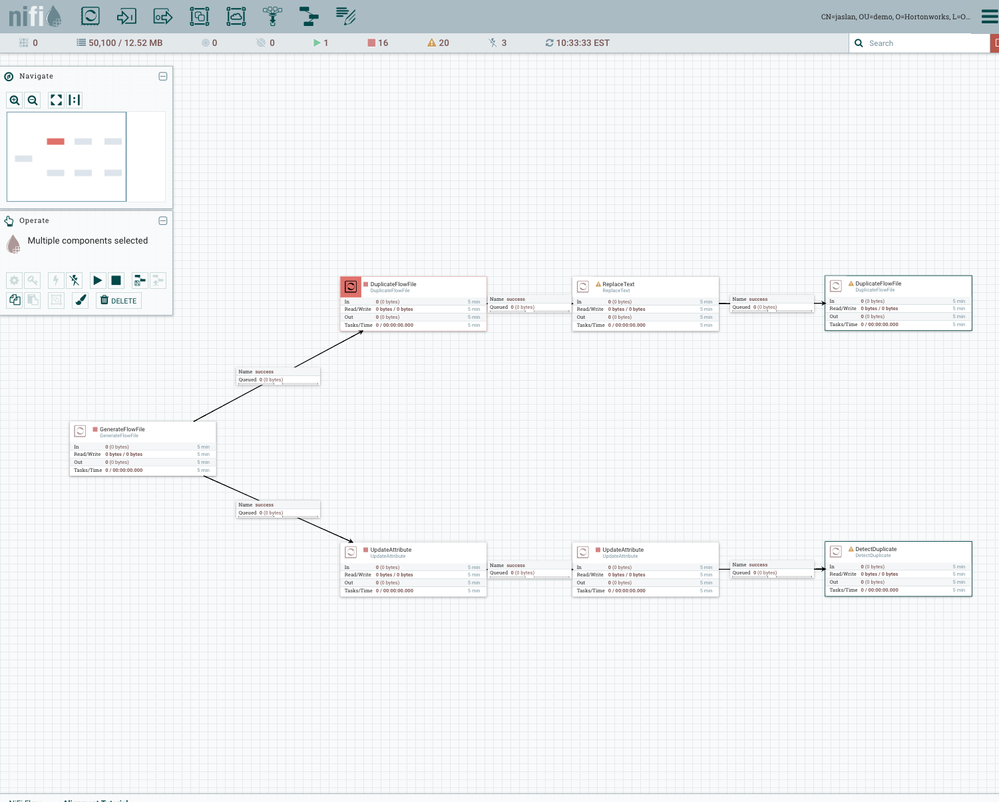Click the Output Port toolbar icon

163,16
